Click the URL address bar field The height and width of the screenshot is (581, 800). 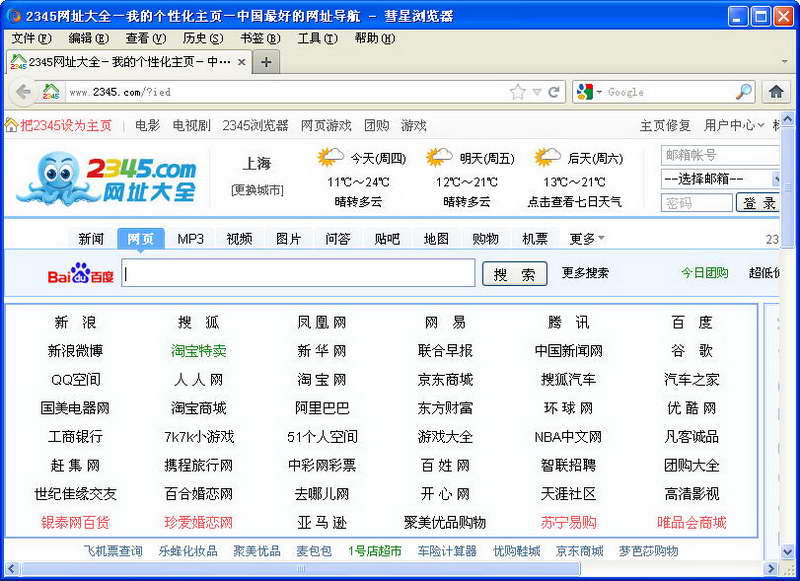point(286,92)
